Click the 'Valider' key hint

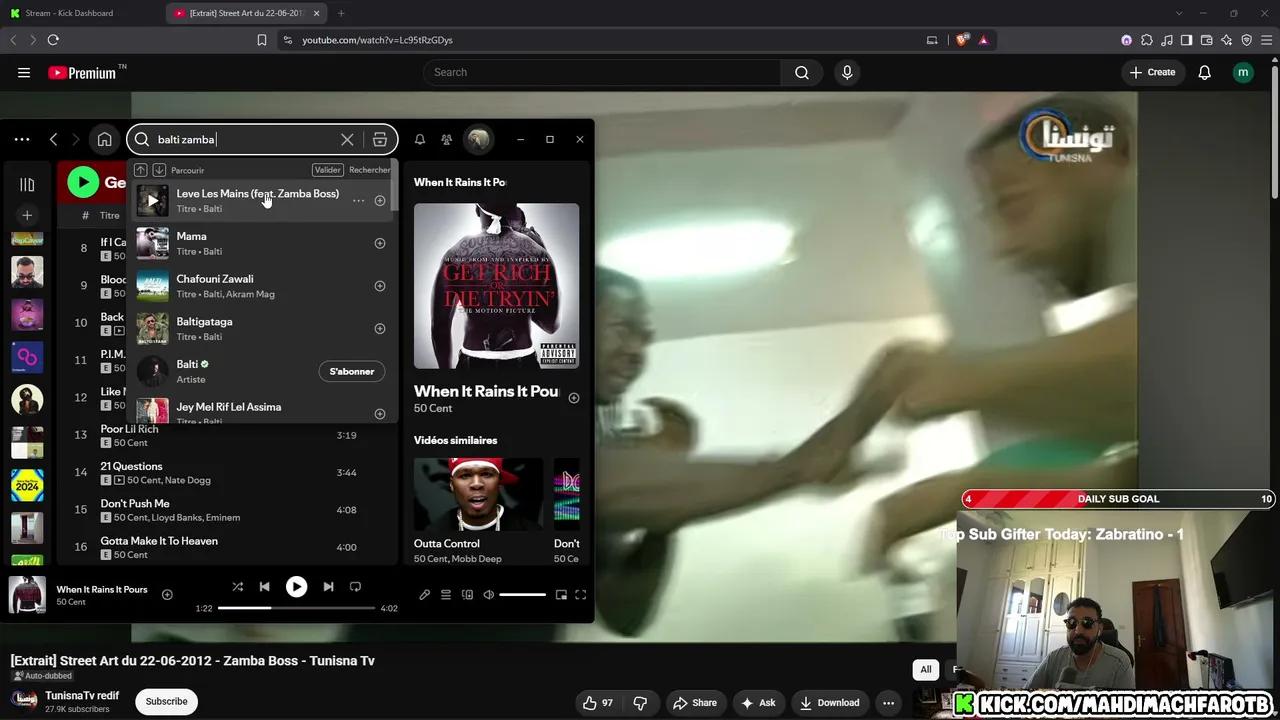click(327, 170)
